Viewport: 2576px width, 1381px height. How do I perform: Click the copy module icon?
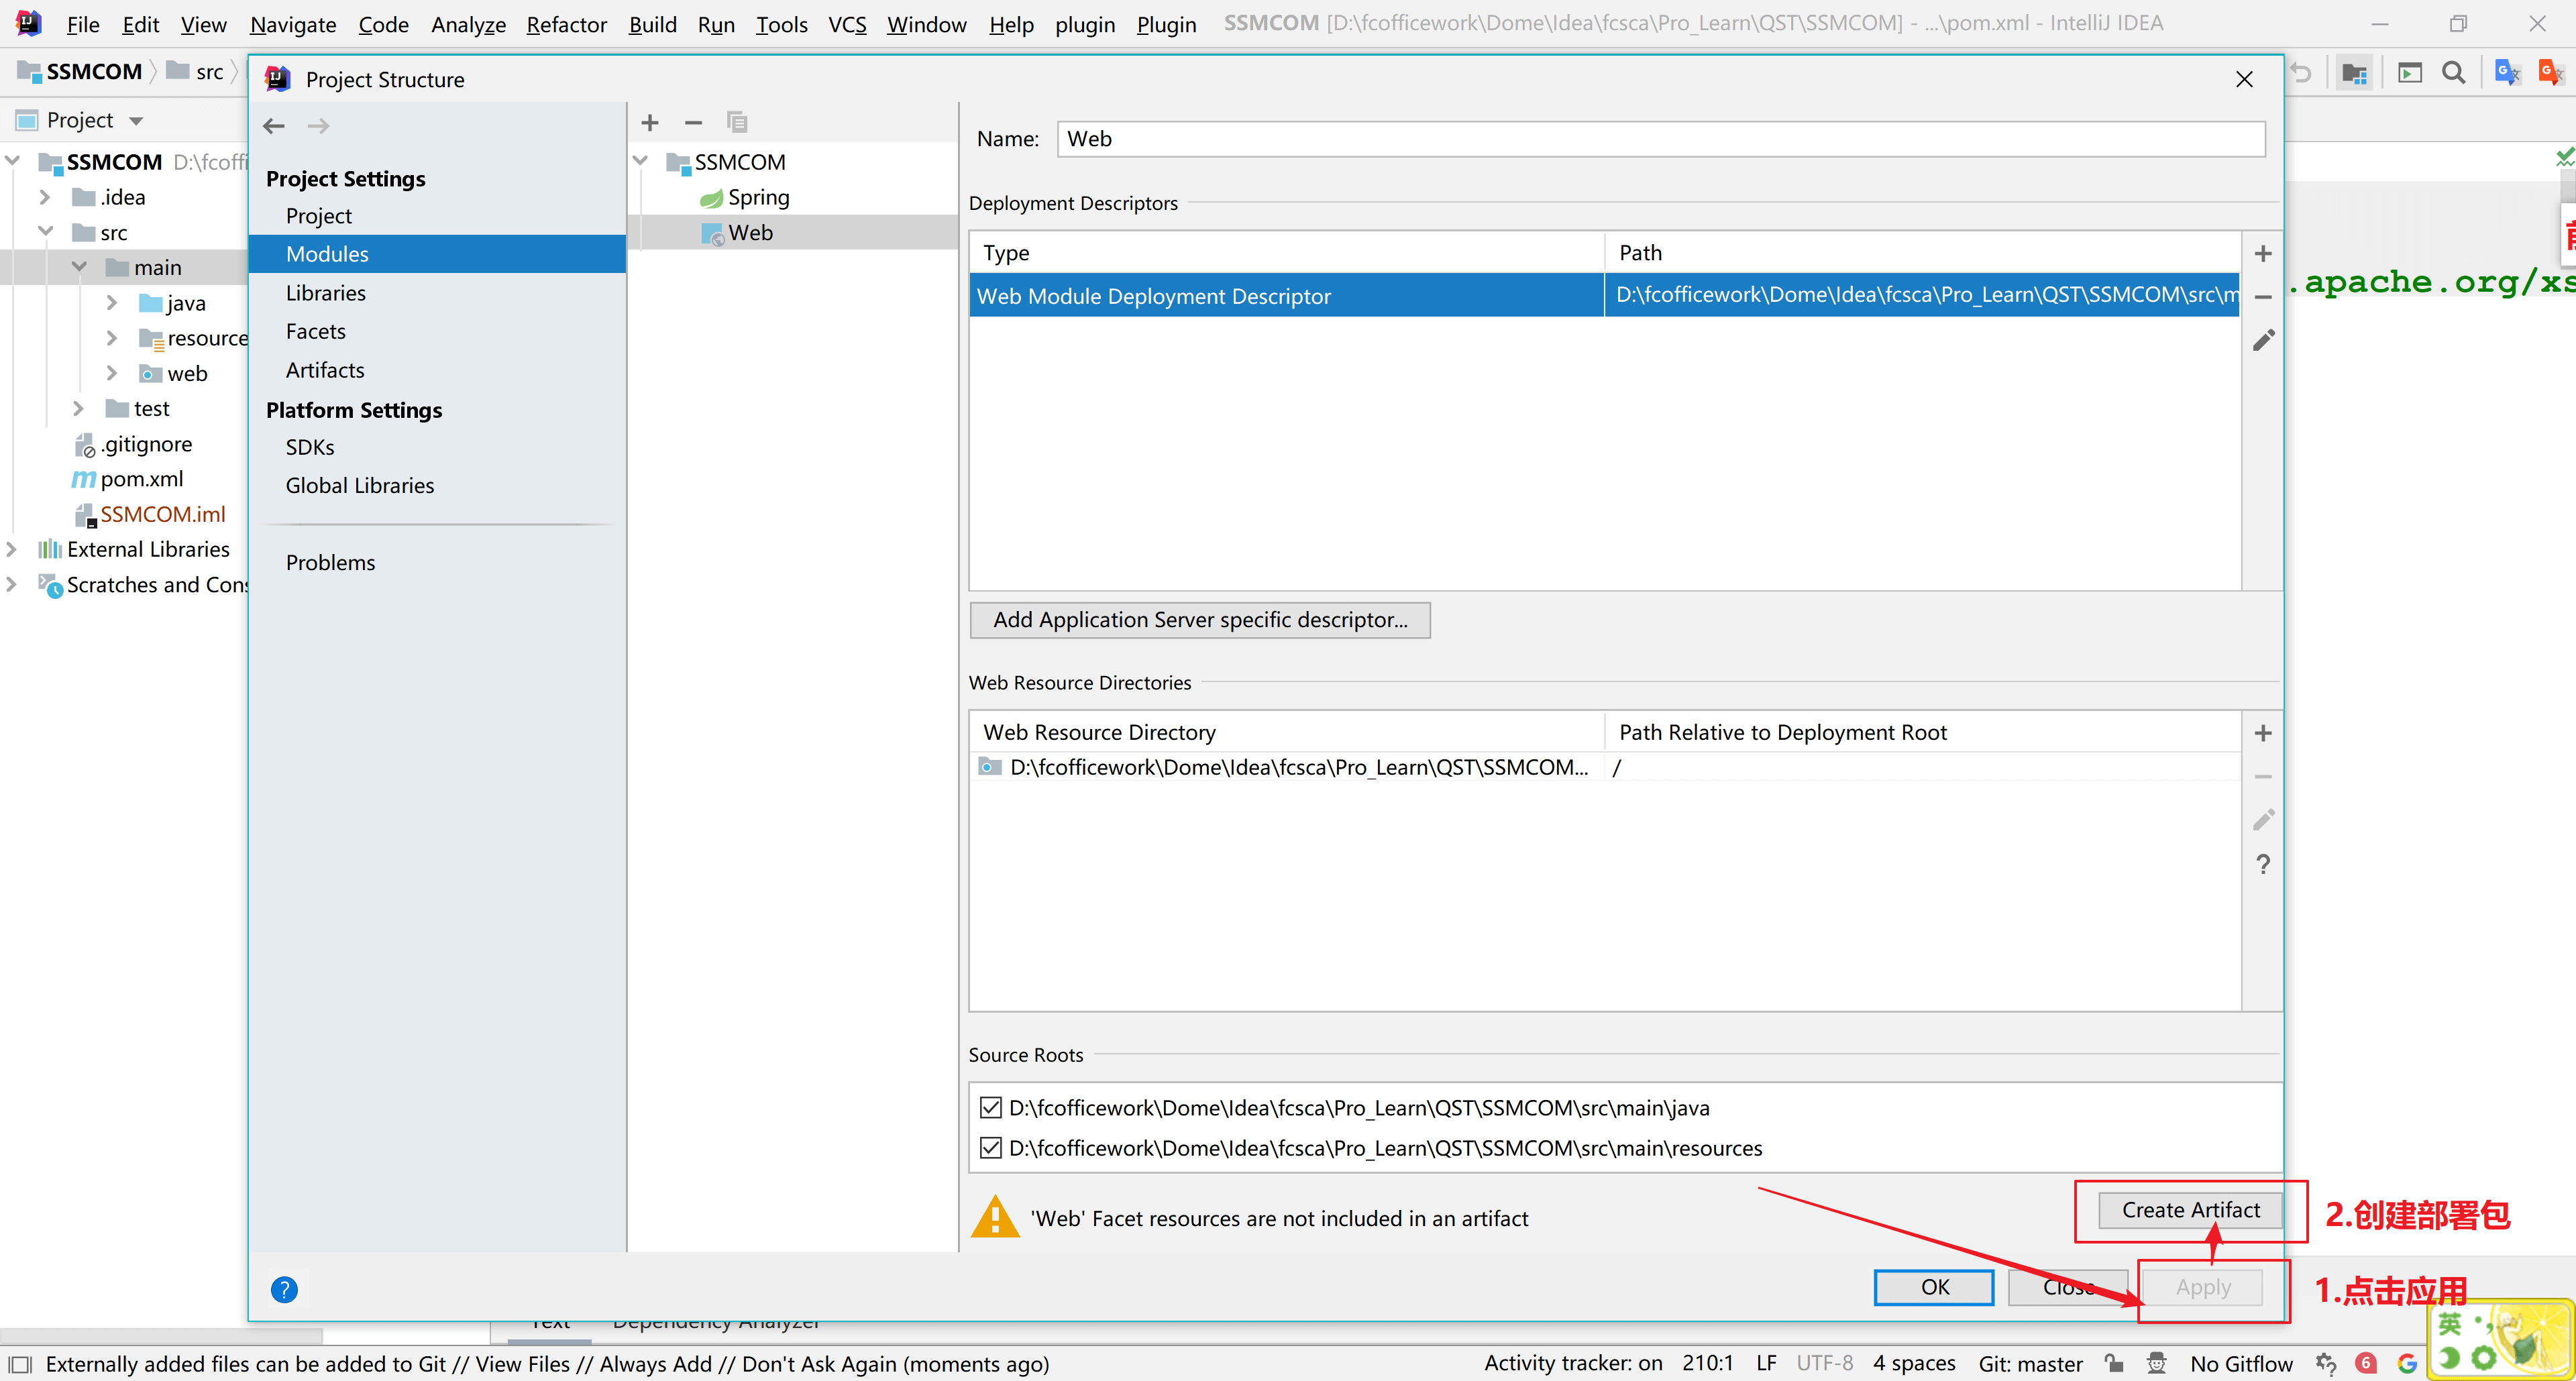737,123
